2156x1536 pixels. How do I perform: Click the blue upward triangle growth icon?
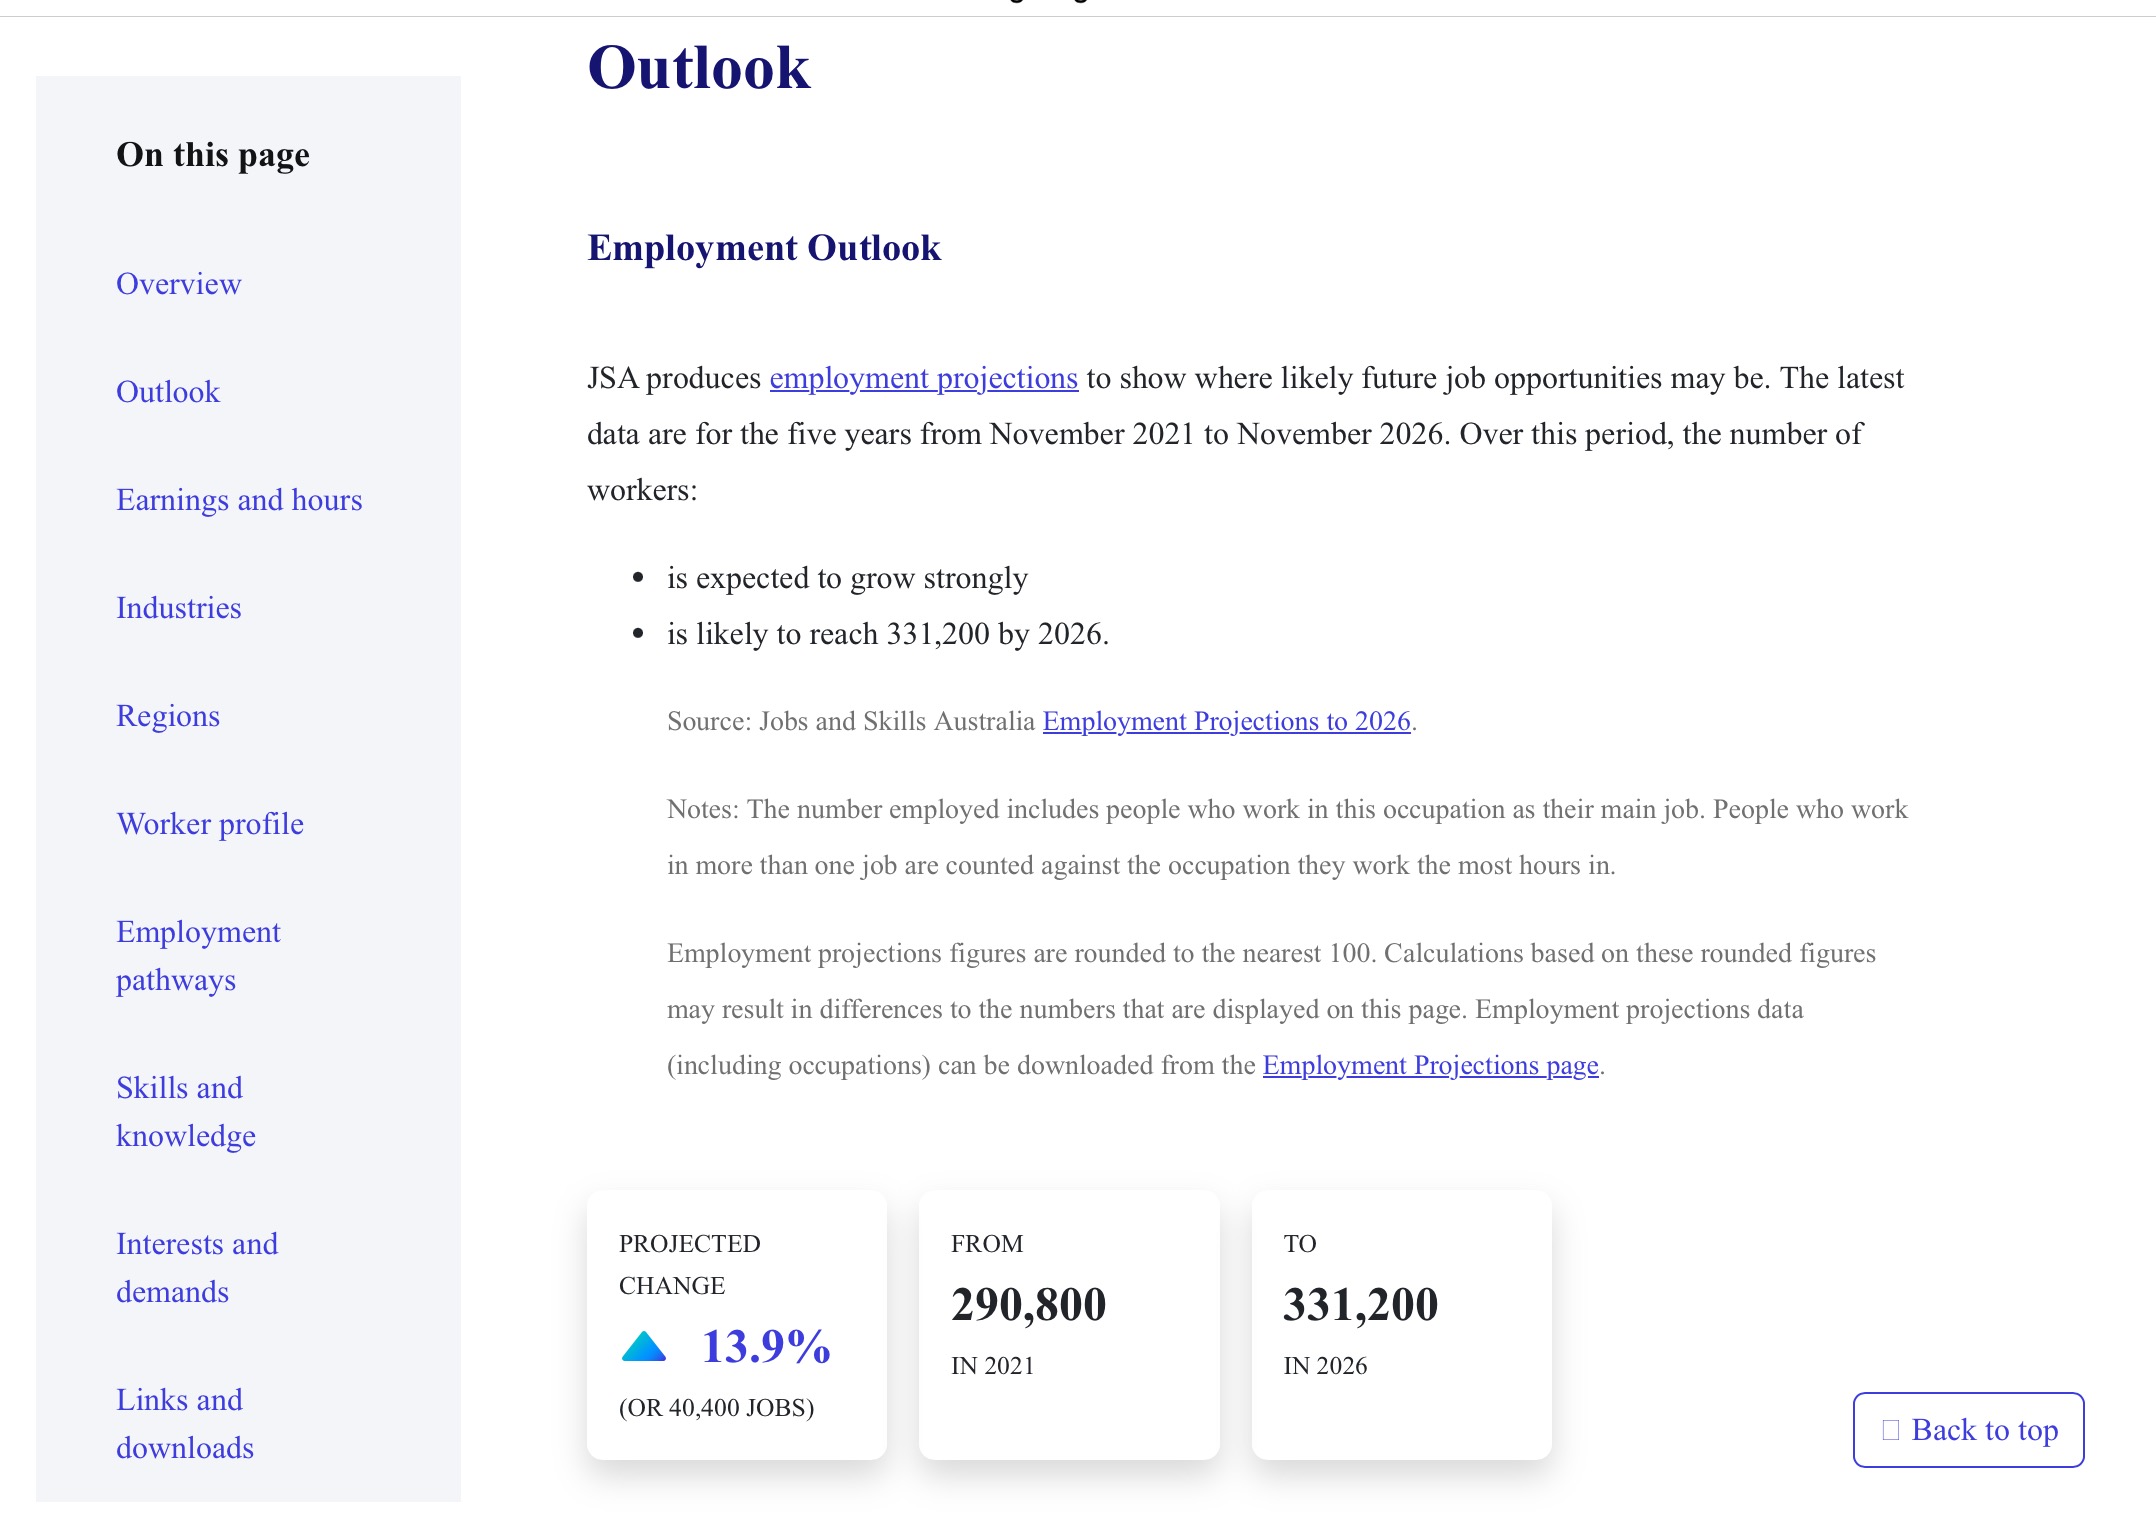point(644,1346)
